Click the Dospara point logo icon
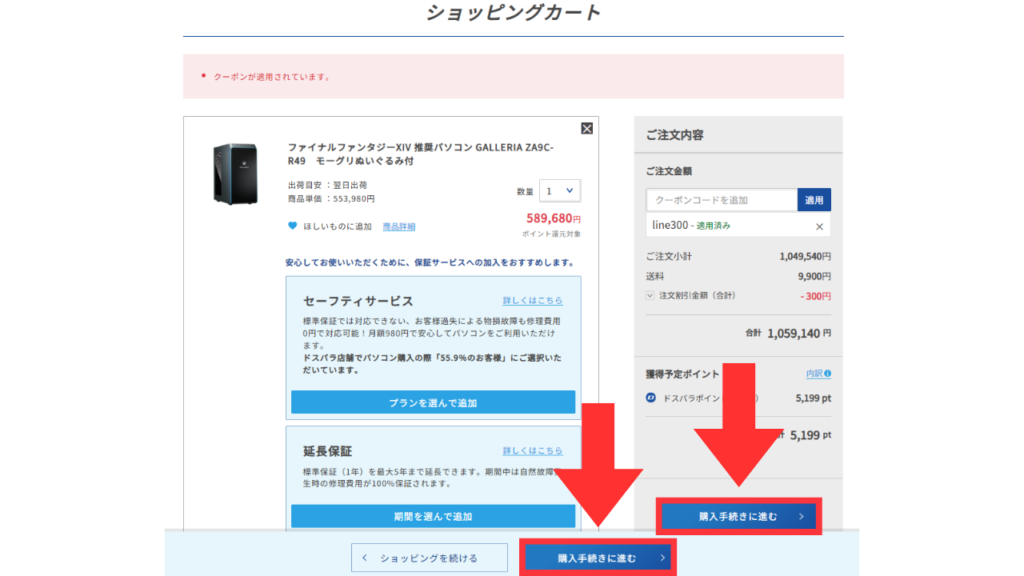The height and width of the screenshot is (576, 1024). point(652,398)
